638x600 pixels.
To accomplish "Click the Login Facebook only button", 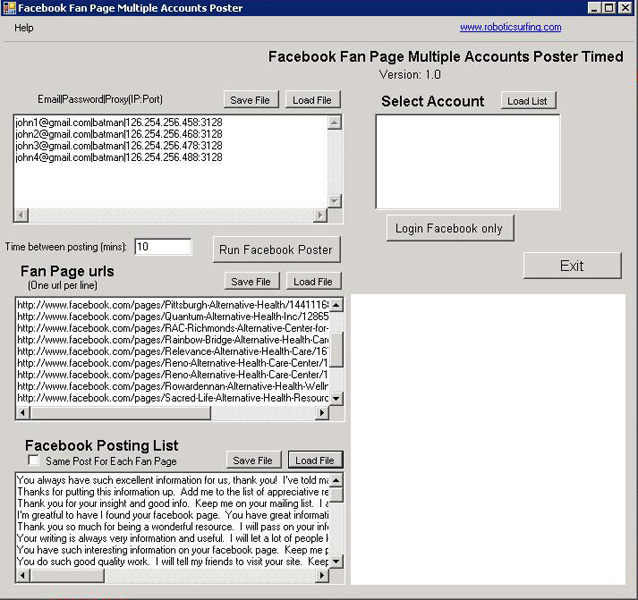I will click(x=450, y=228).
